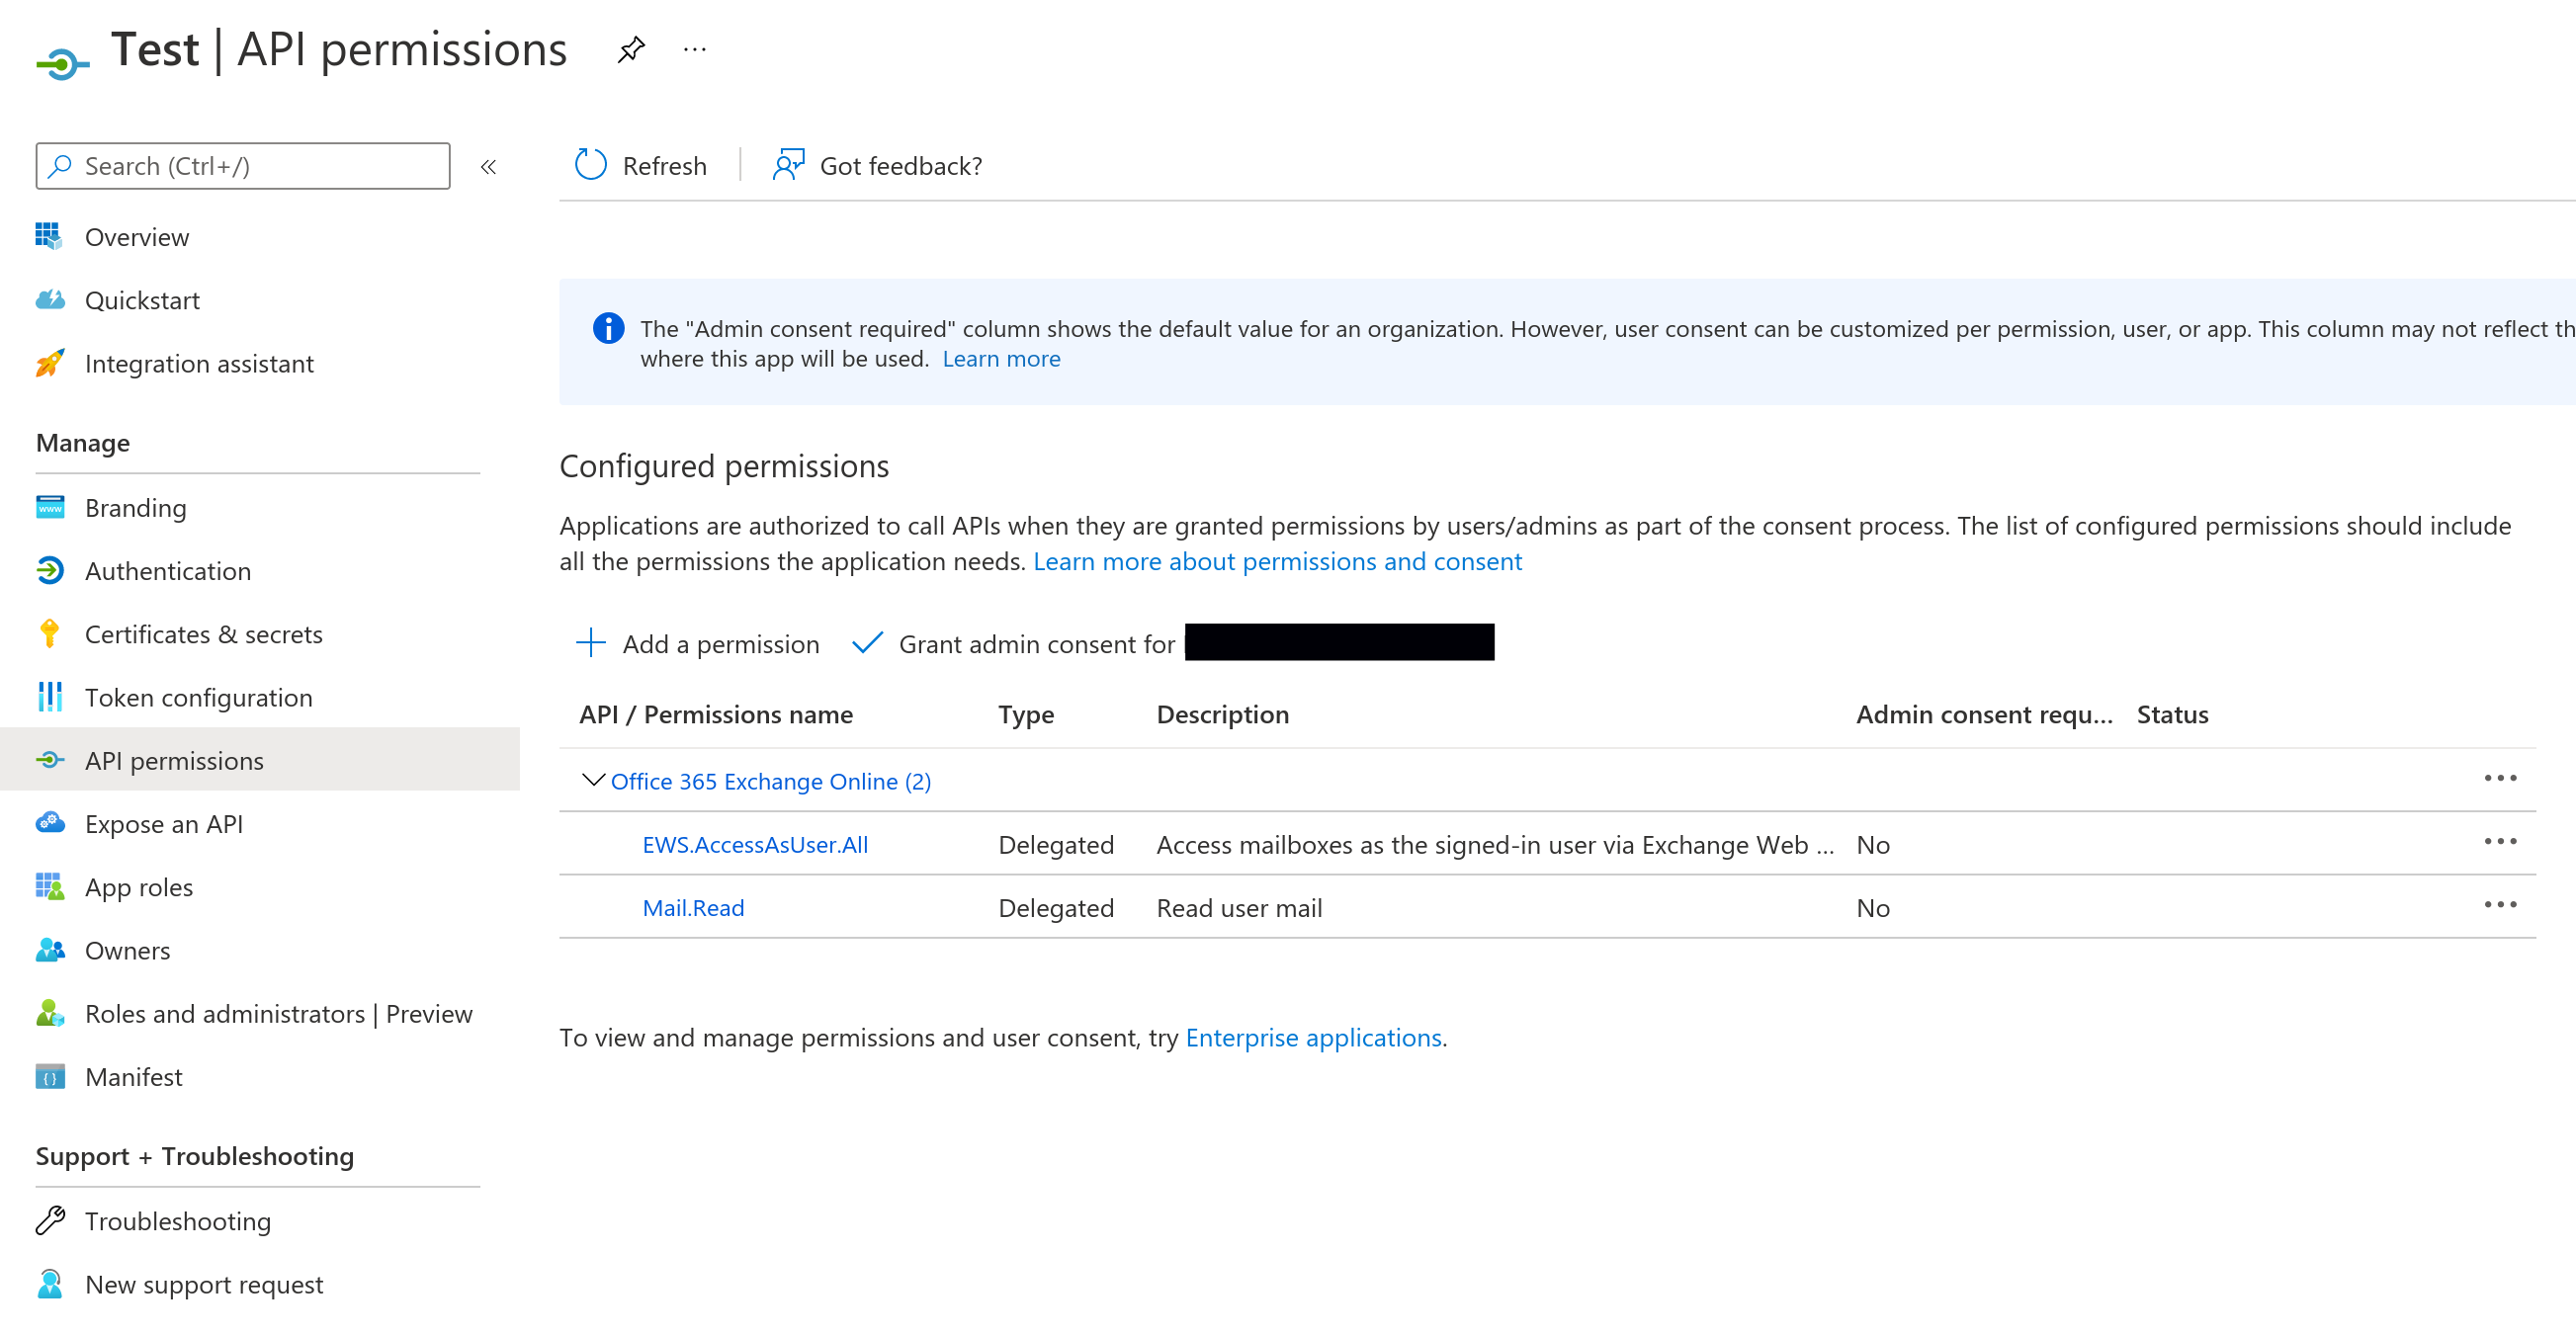The image size is (2576, 1336).
Task: Click the Expose an API icon
Action: [49, 823]
